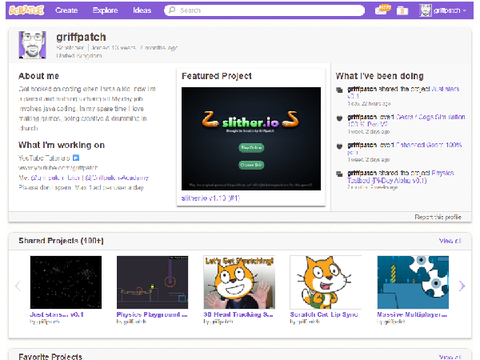Open the slither.io featured project thumbnail
This screenshot has height=360, width=480.
(251, 139)
